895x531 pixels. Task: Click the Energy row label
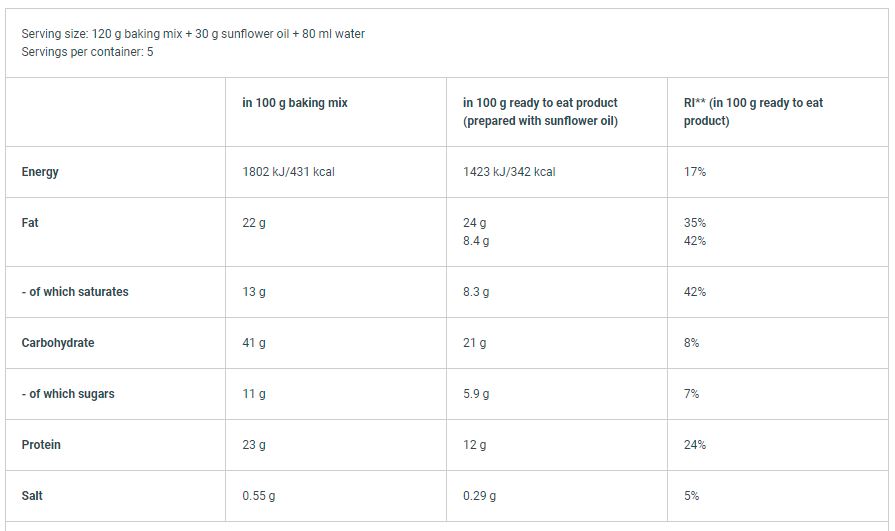click(x=40, y=172)
